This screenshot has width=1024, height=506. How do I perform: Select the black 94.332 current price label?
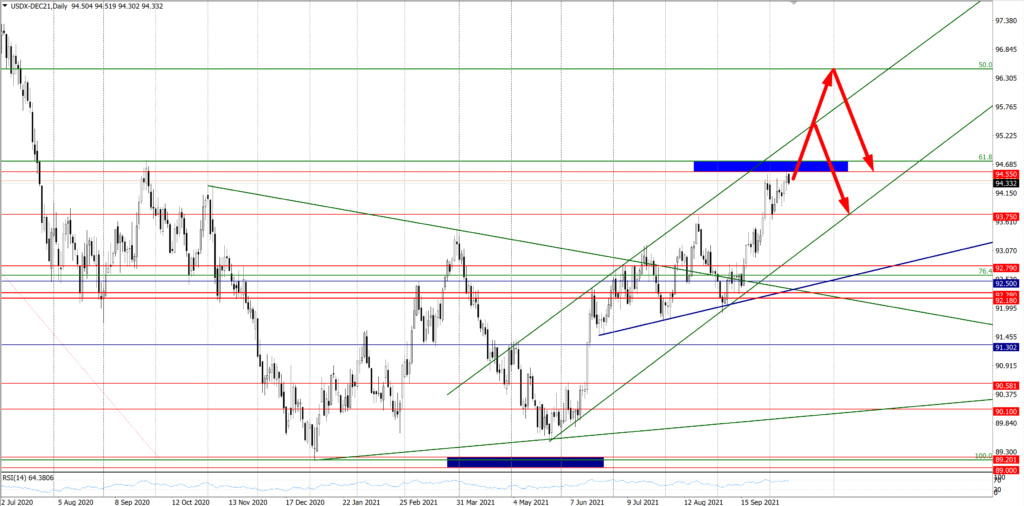[1006, 184]
